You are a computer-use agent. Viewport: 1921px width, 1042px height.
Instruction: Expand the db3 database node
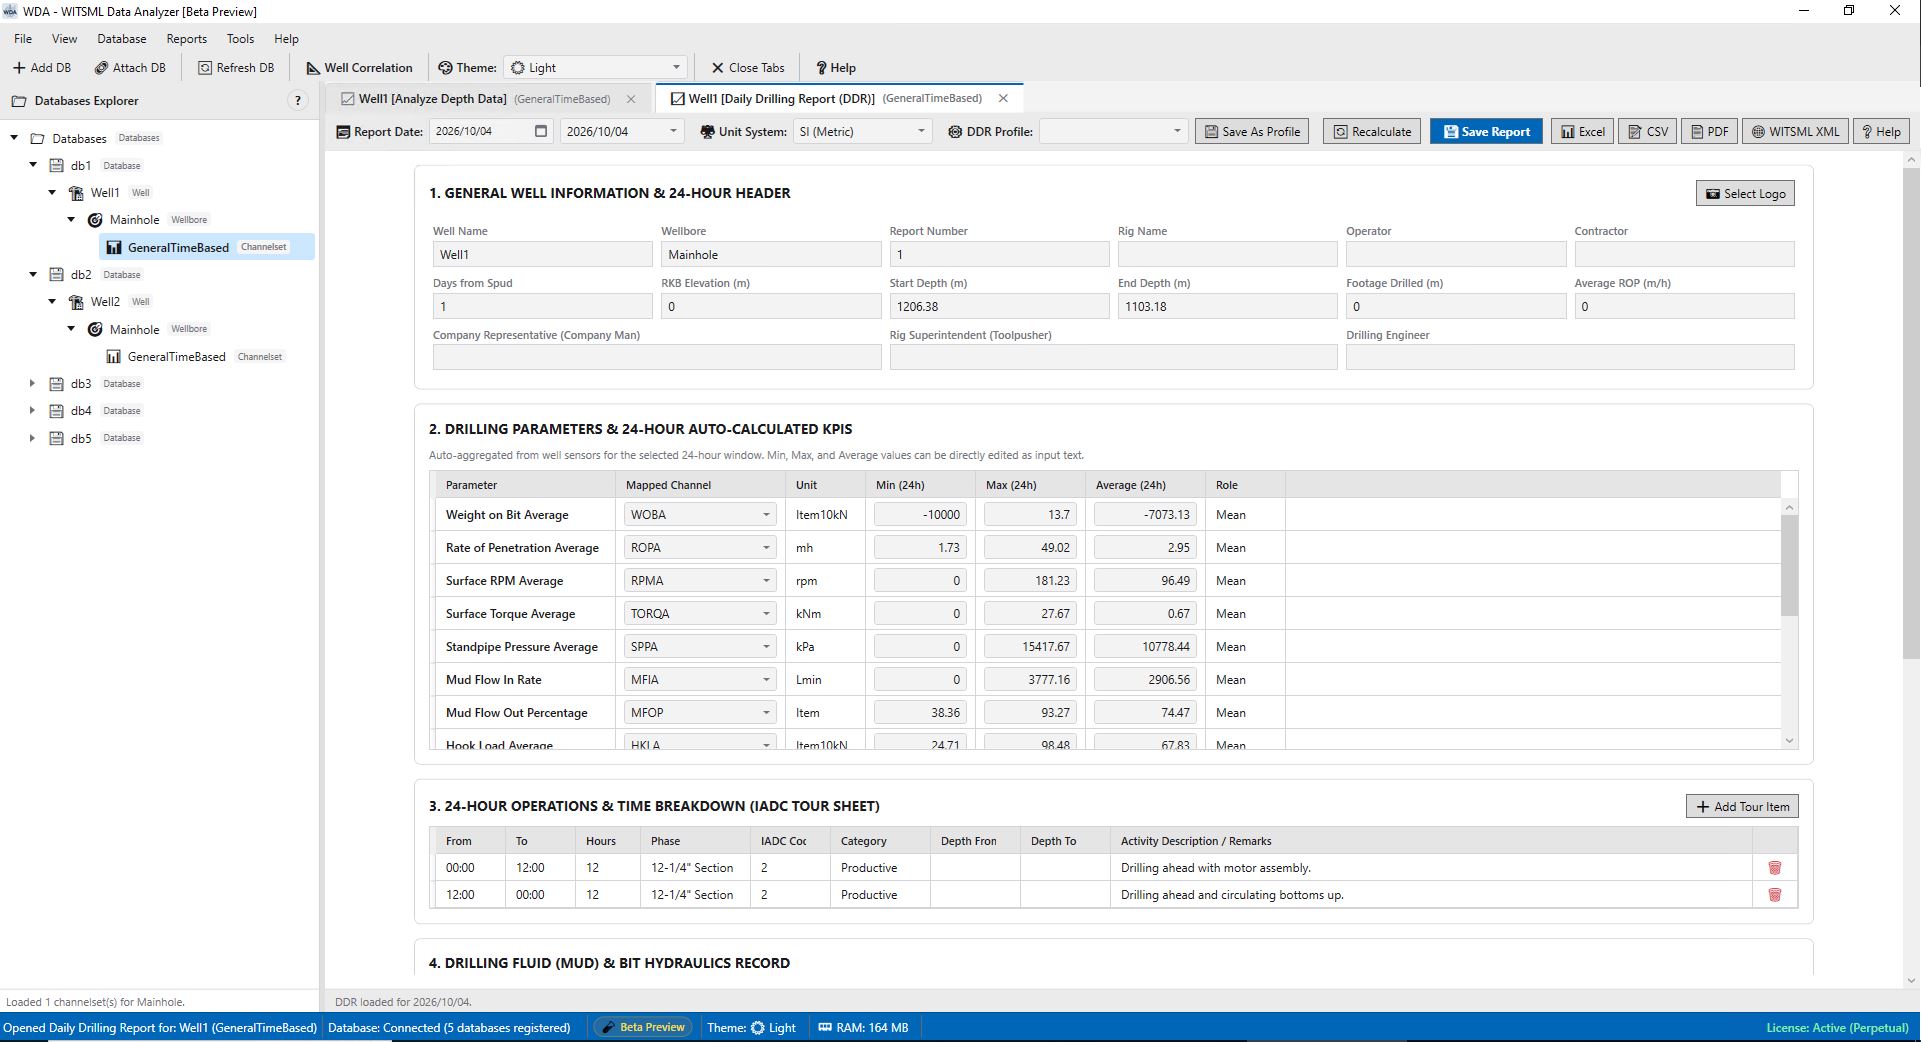[x=32, y=384]
